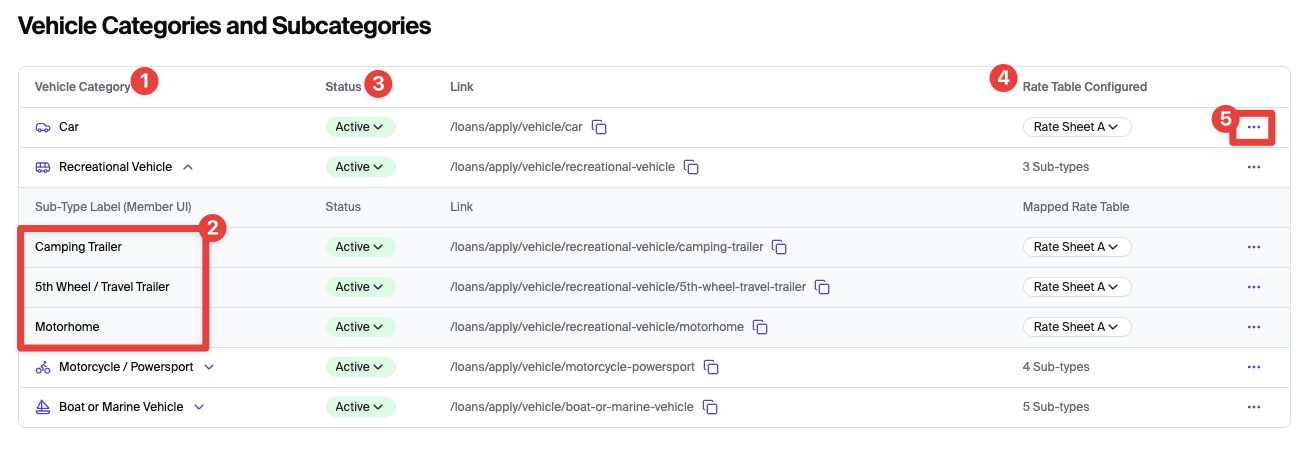Copy the motorcycle-powersport link

point(711,367)
